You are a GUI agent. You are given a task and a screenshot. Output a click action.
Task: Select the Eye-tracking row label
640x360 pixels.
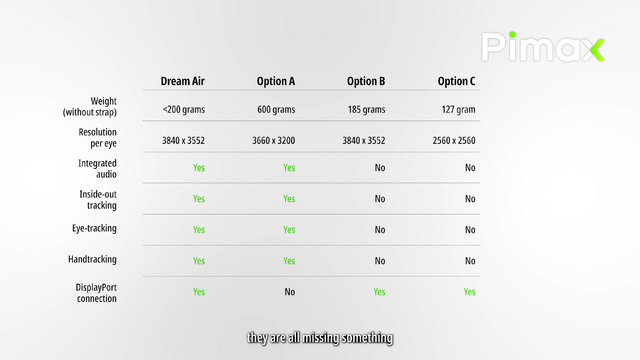coord(94,228)
